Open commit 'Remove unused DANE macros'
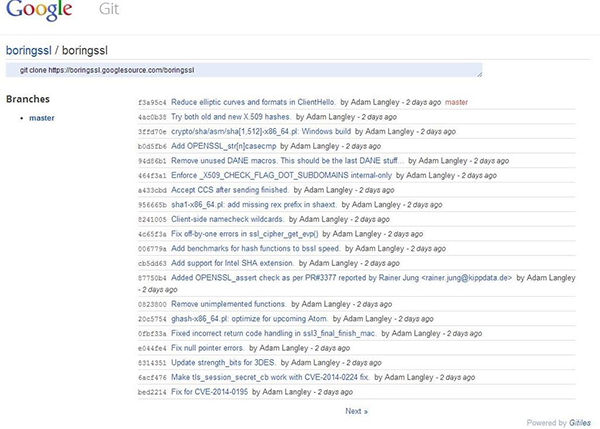The width and height of the screenshot is (600, 429). click(x=287, y=160)
